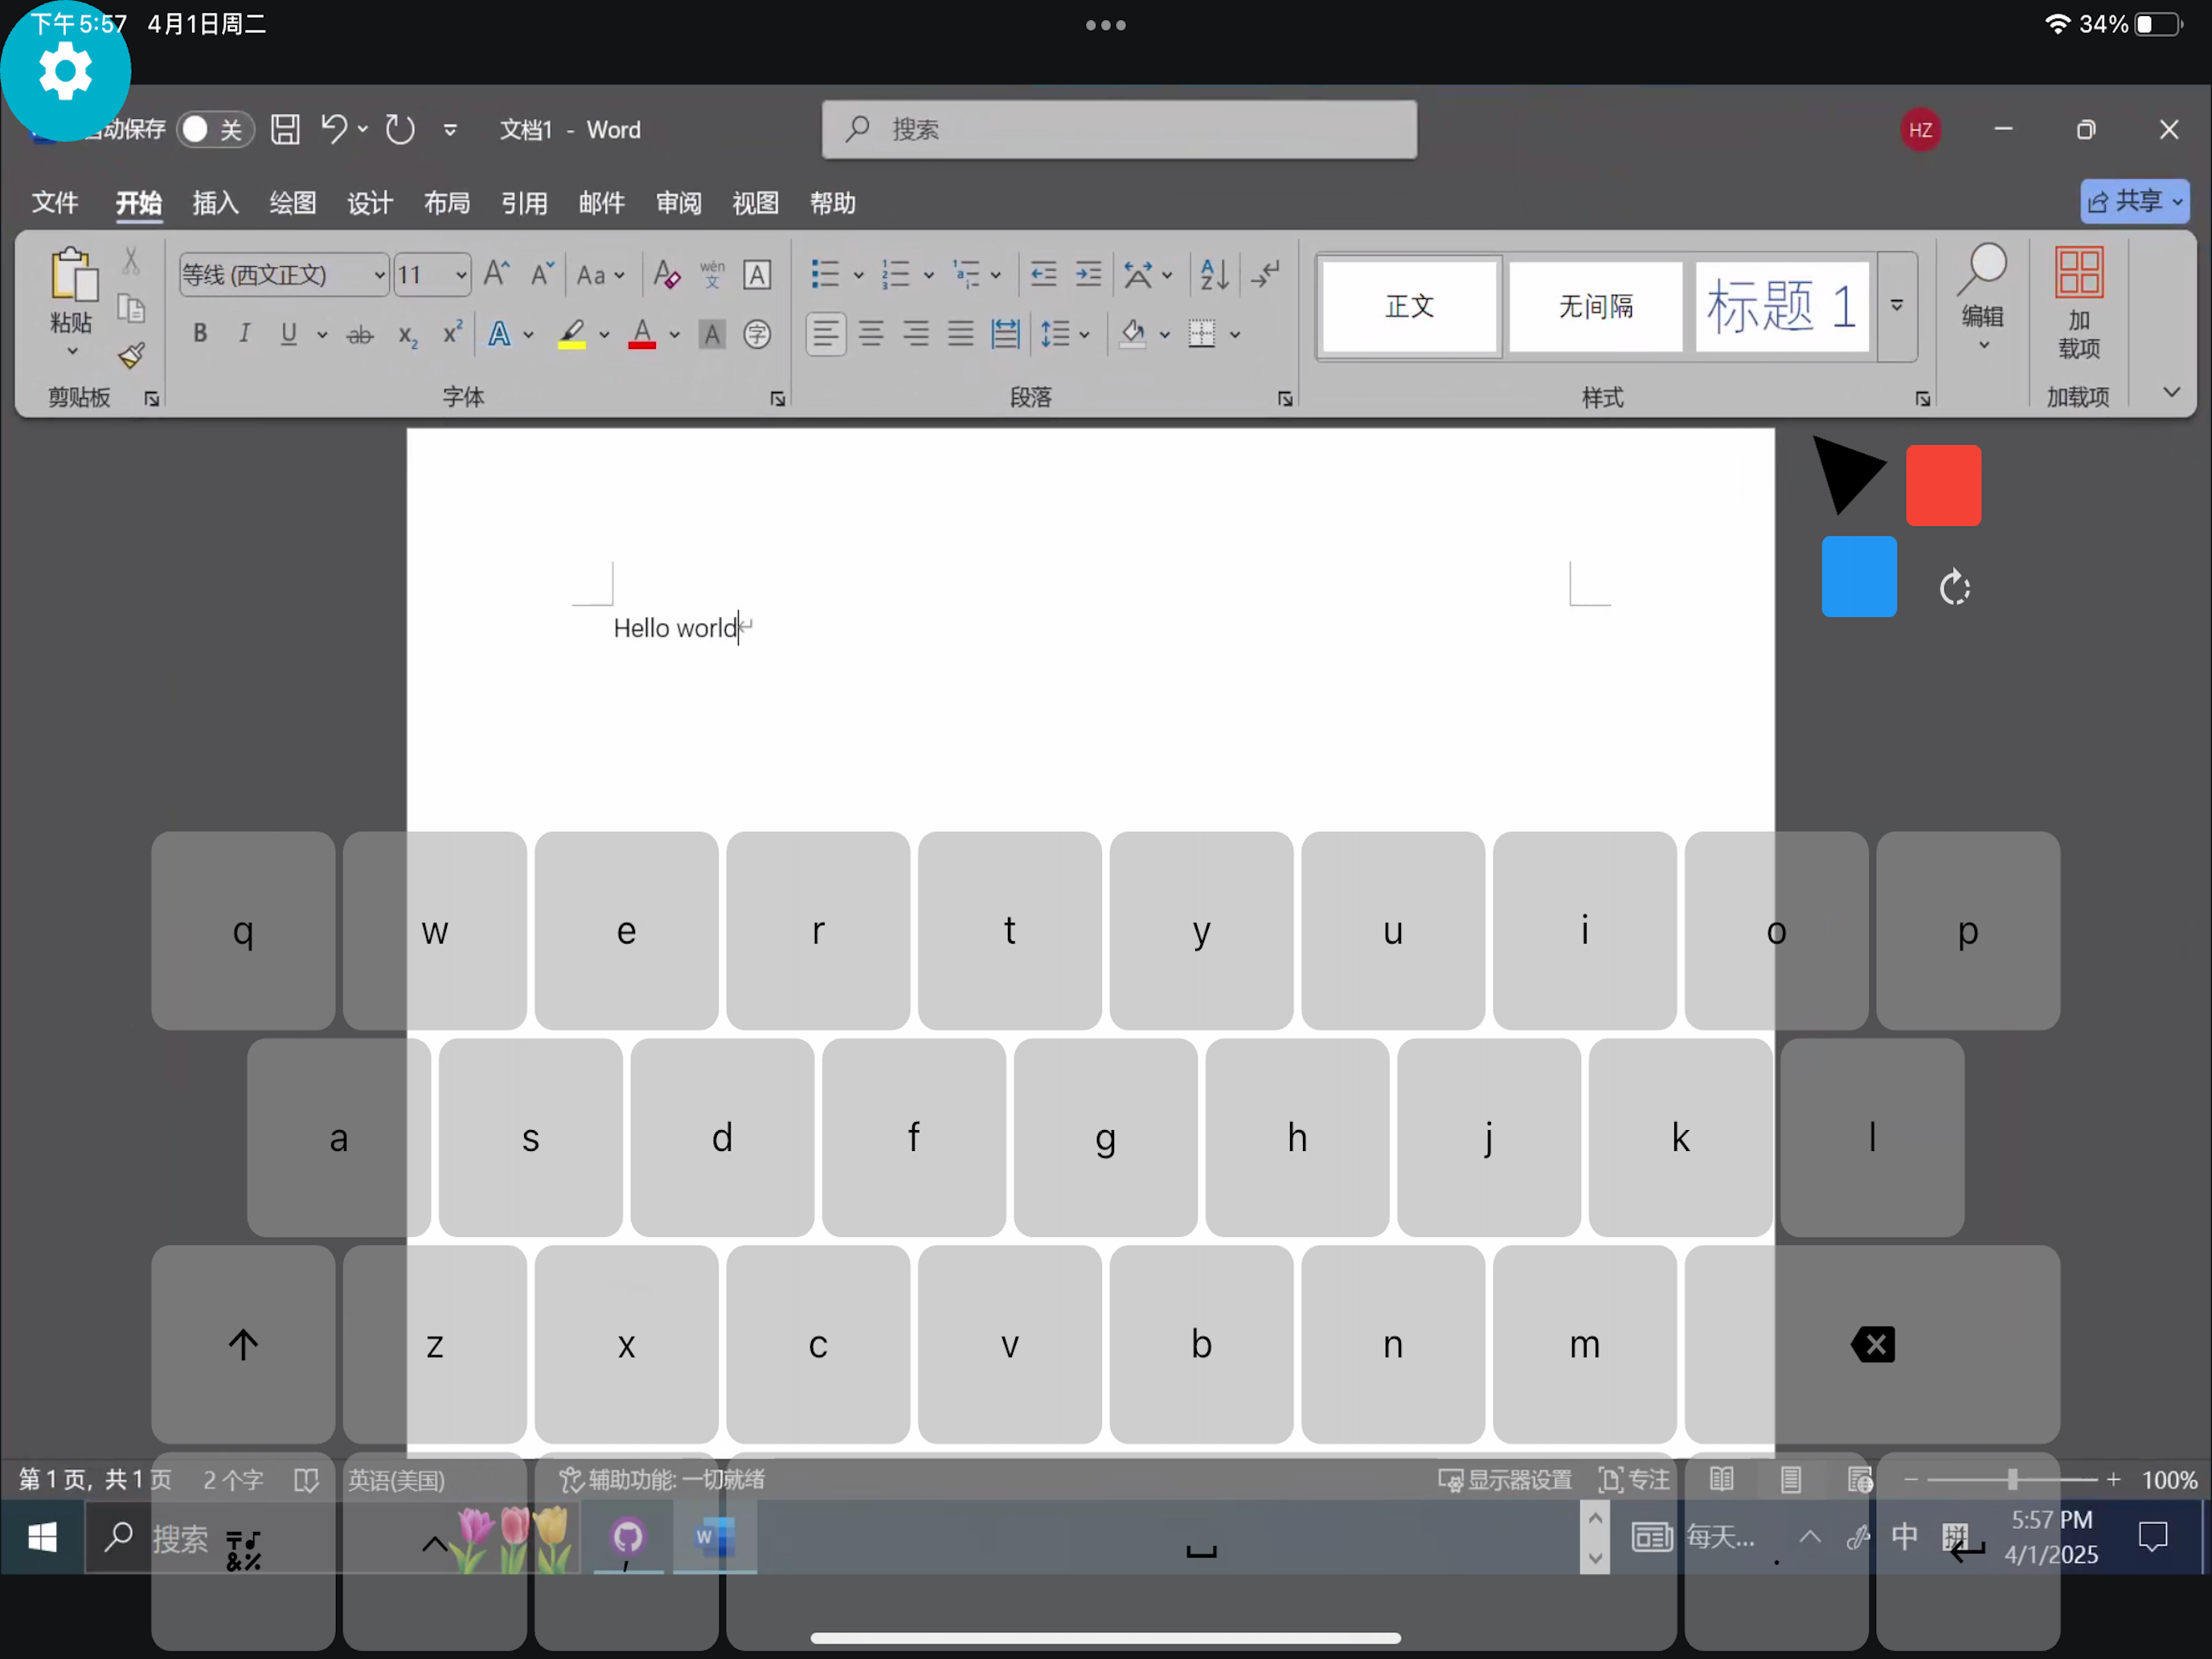Open the blue settings gear overlay
The height and width of the screenshot is (1659, 2212).
(x=65, y=71)
